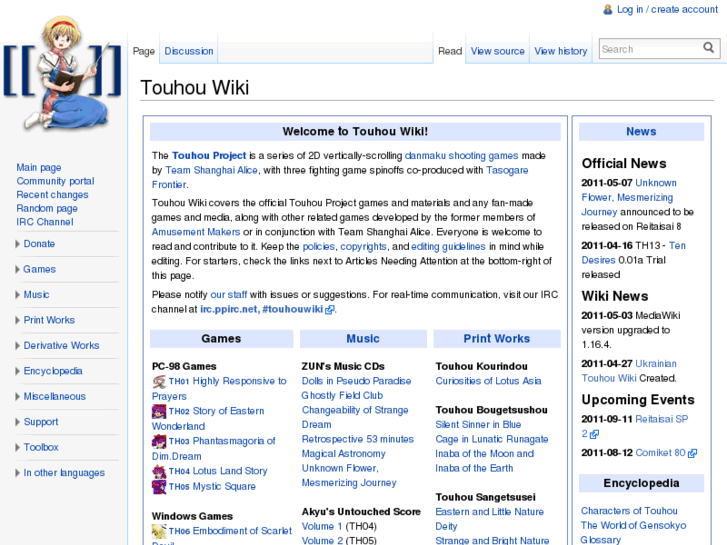Open Magical Astronomy link
This screenshot has height=545, width=727.
[x=344, y=454]
